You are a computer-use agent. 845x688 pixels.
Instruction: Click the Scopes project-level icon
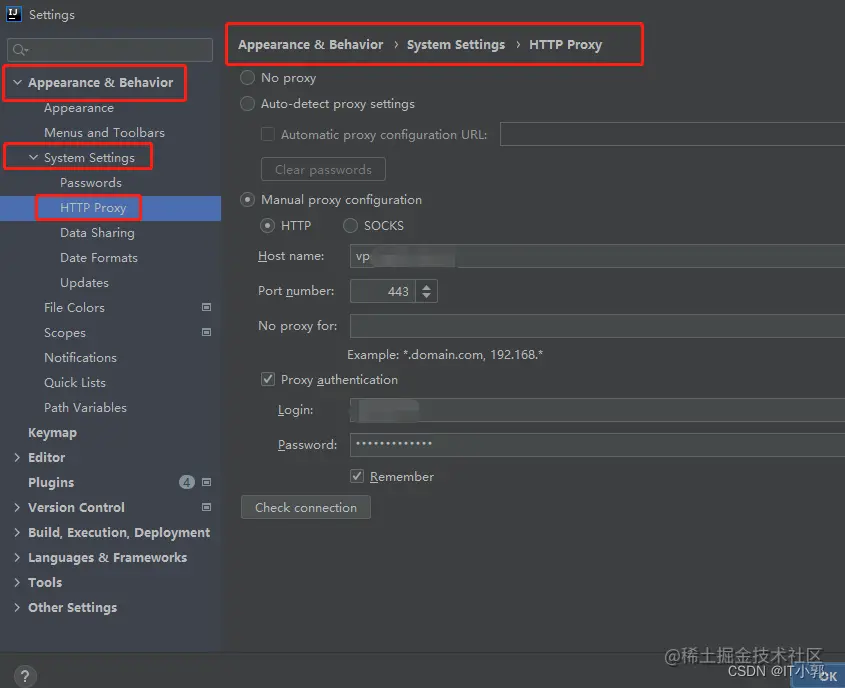[206, 332]
